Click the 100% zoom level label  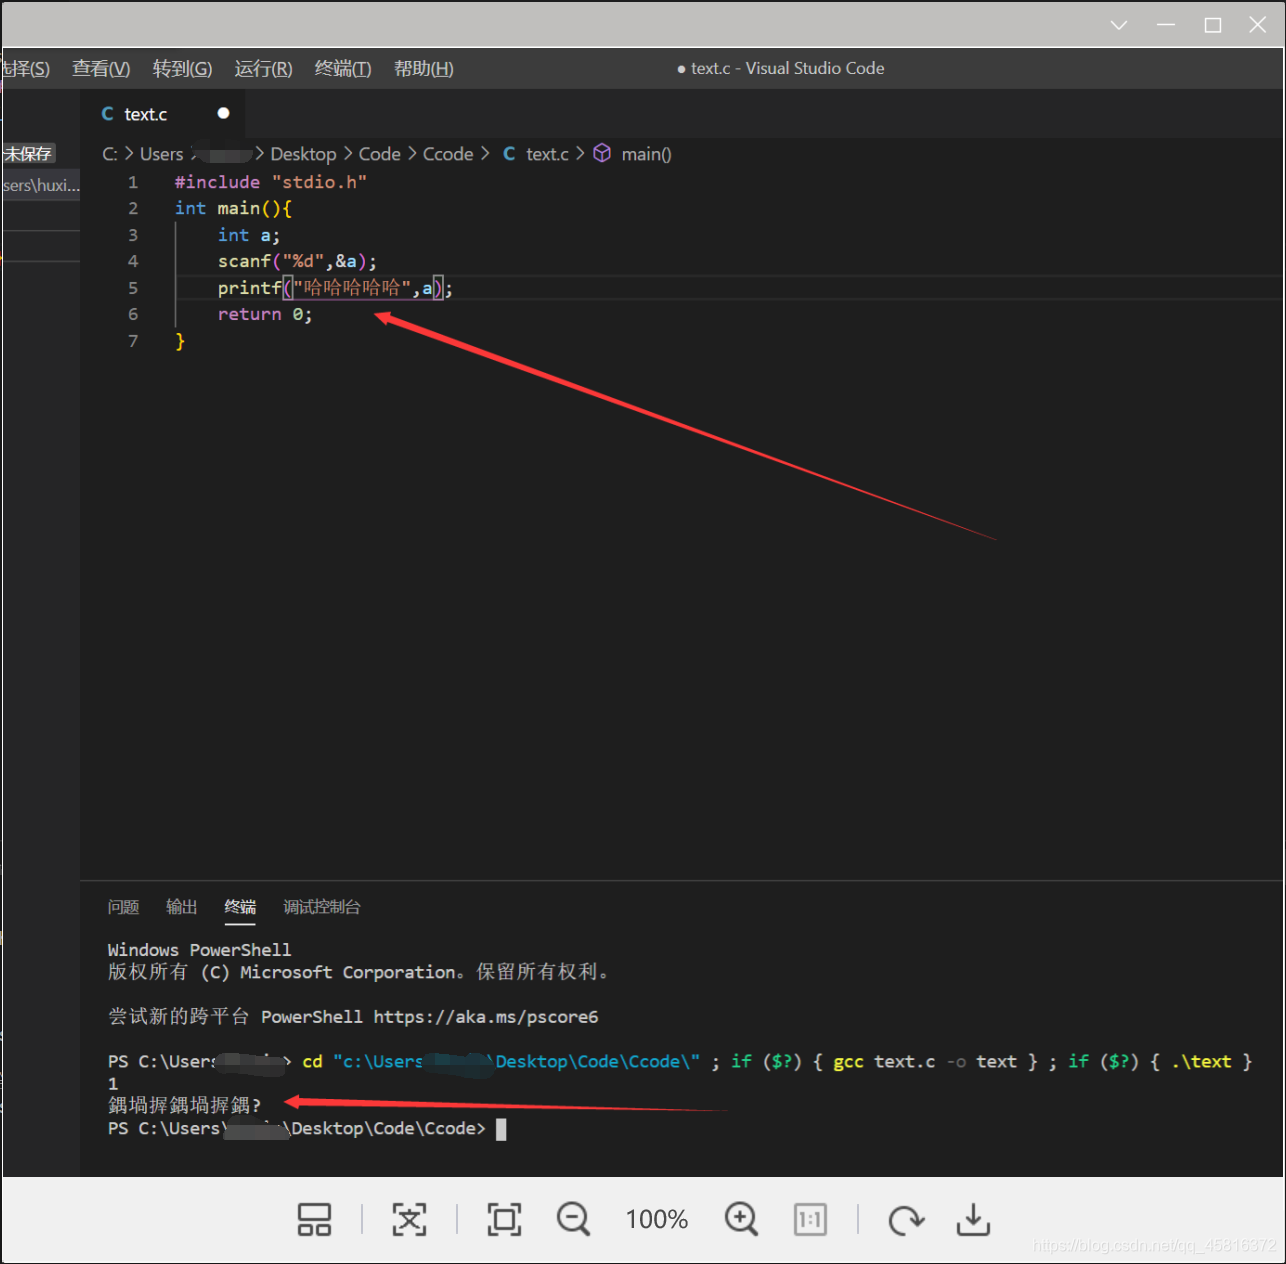click(x=657, y=1220)
